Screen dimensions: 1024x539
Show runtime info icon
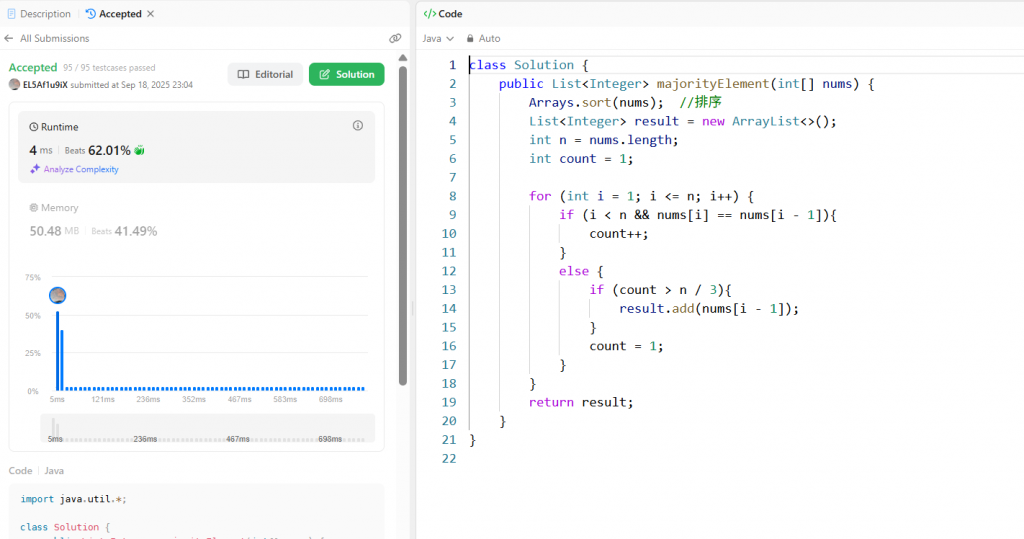click(358, 125)
